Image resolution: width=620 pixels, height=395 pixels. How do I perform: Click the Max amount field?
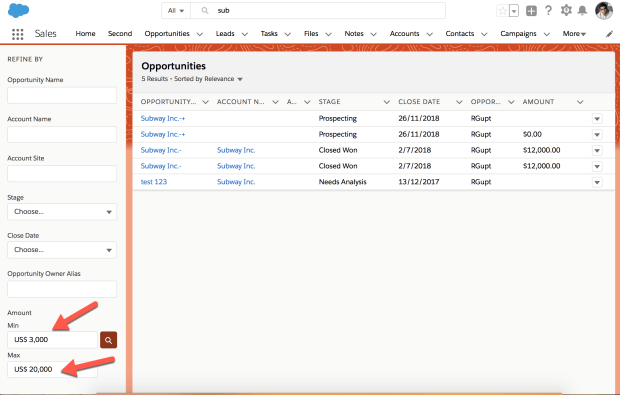[53, 370]
